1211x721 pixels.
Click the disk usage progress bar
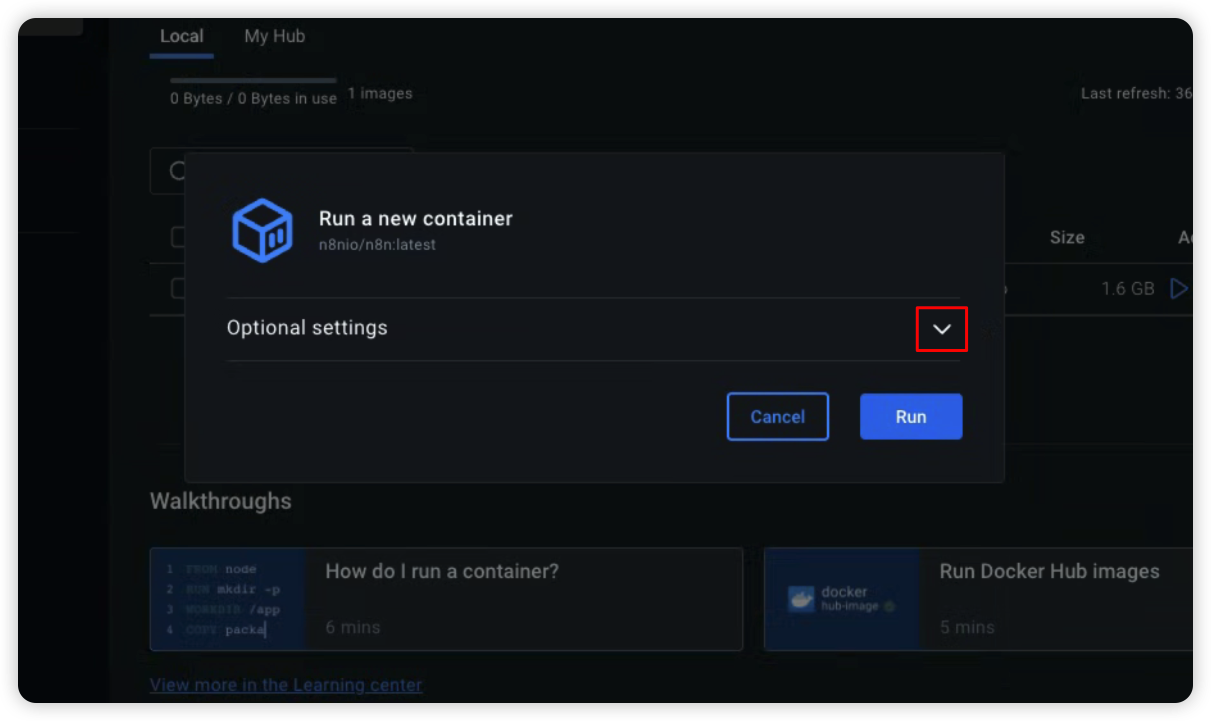tap(253, 80)
